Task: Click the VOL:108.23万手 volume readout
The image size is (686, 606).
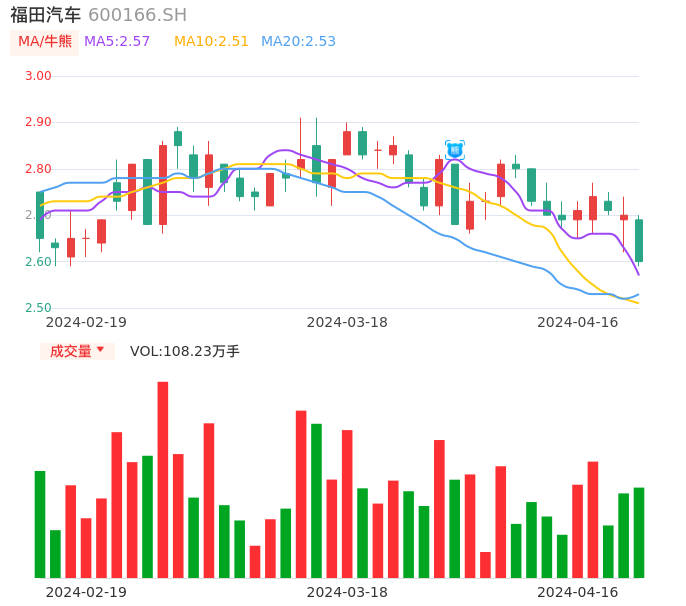Action: (x=185, y=351)
